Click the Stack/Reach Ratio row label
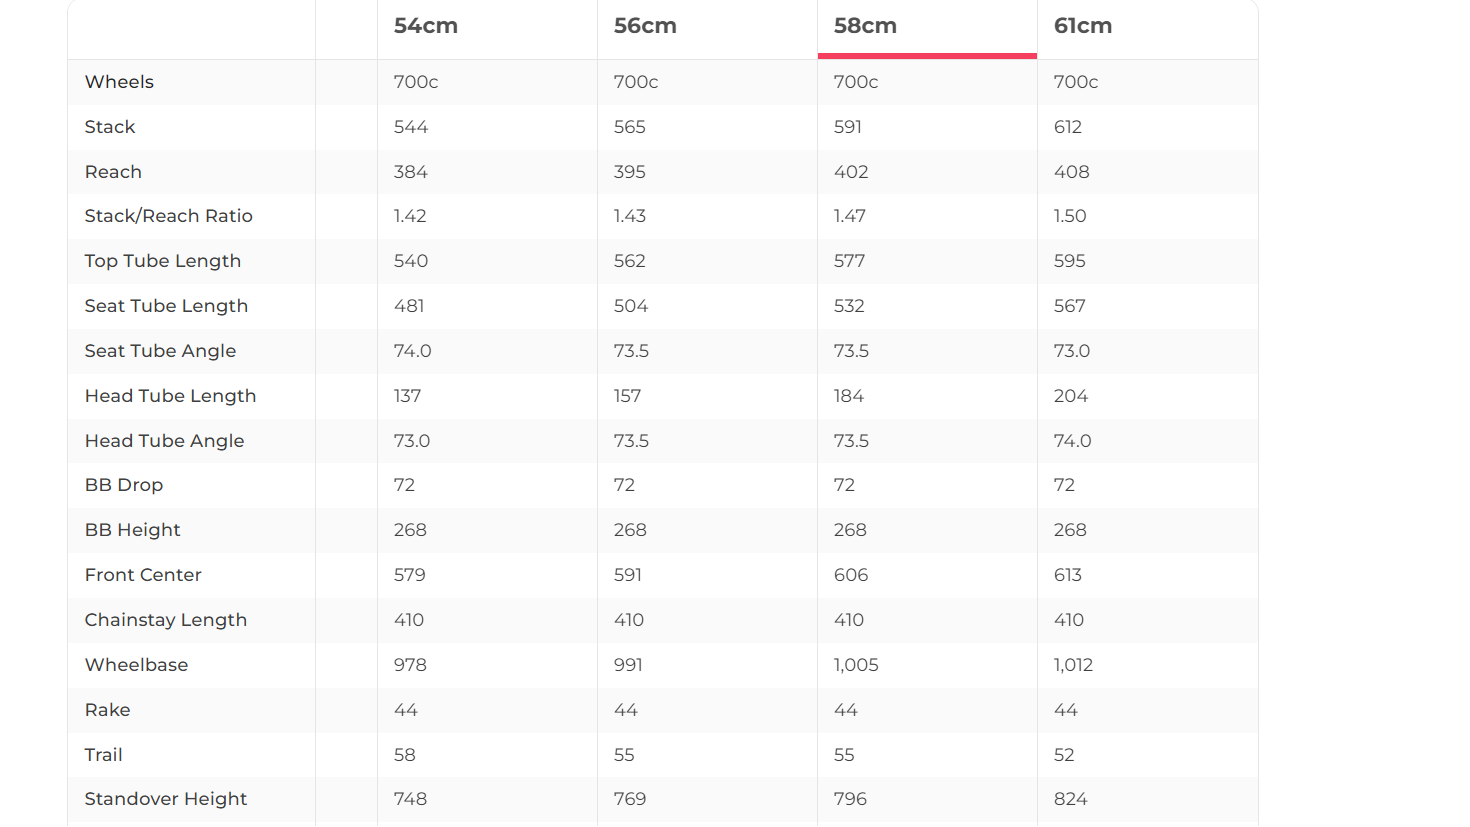 tap(168, 216)
